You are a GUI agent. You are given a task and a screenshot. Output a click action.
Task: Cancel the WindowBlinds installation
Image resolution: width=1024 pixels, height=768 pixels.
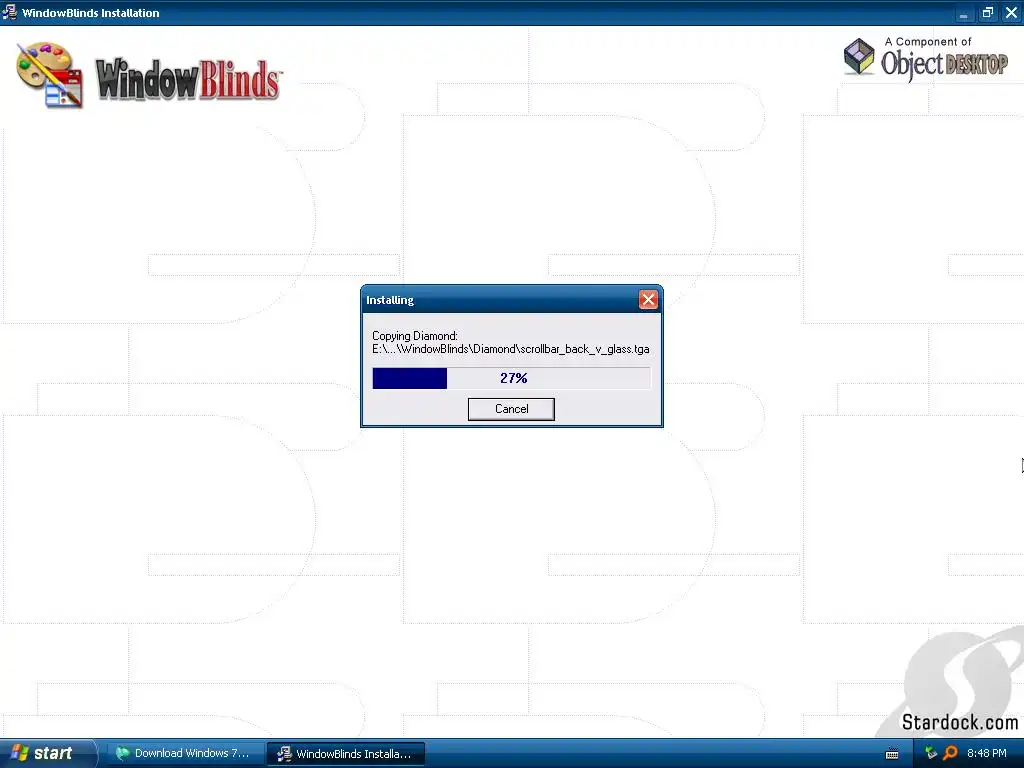(x=511, y=409)
